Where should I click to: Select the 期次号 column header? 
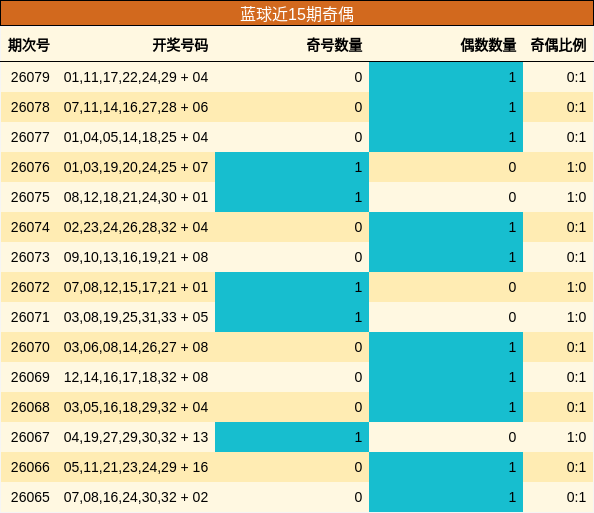point(29,45)
